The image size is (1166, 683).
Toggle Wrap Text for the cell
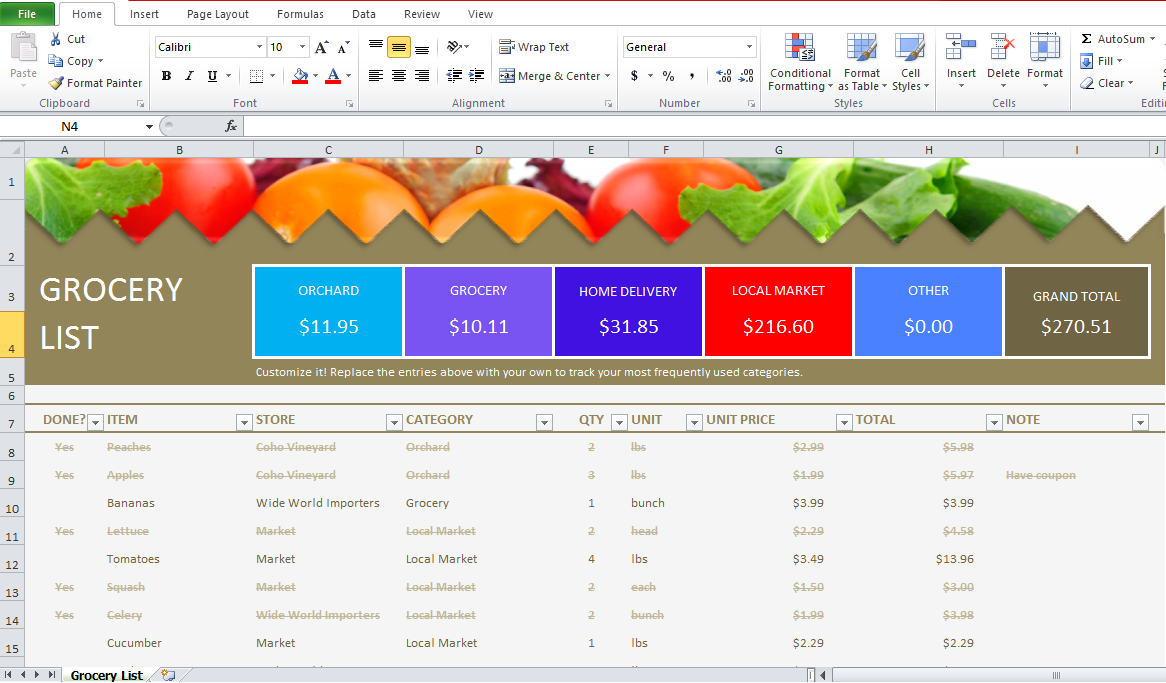tap(534, 47)
